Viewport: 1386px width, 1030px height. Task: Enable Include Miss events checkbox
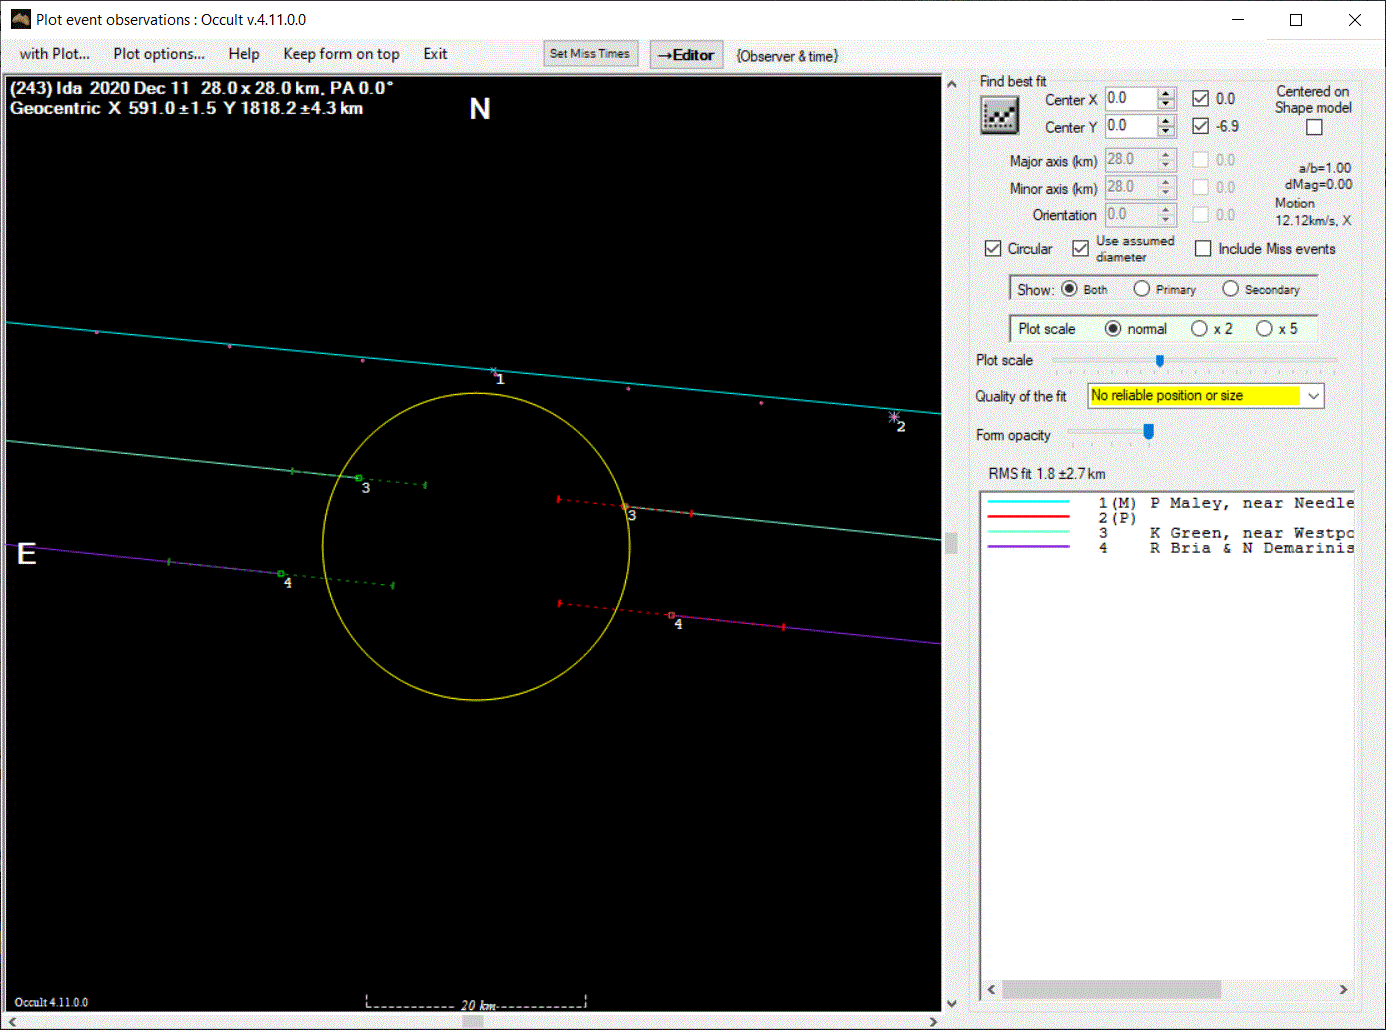click(x=1203, y=249)
